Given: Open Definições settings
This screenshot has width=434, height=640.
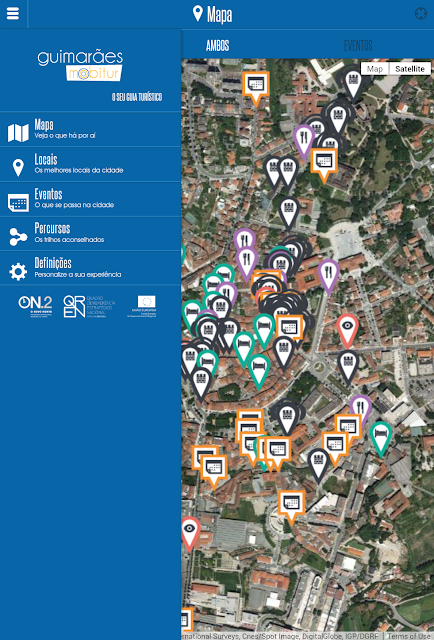Looking at the screenshot, I should pyautogui.click(x=90, y=268).
